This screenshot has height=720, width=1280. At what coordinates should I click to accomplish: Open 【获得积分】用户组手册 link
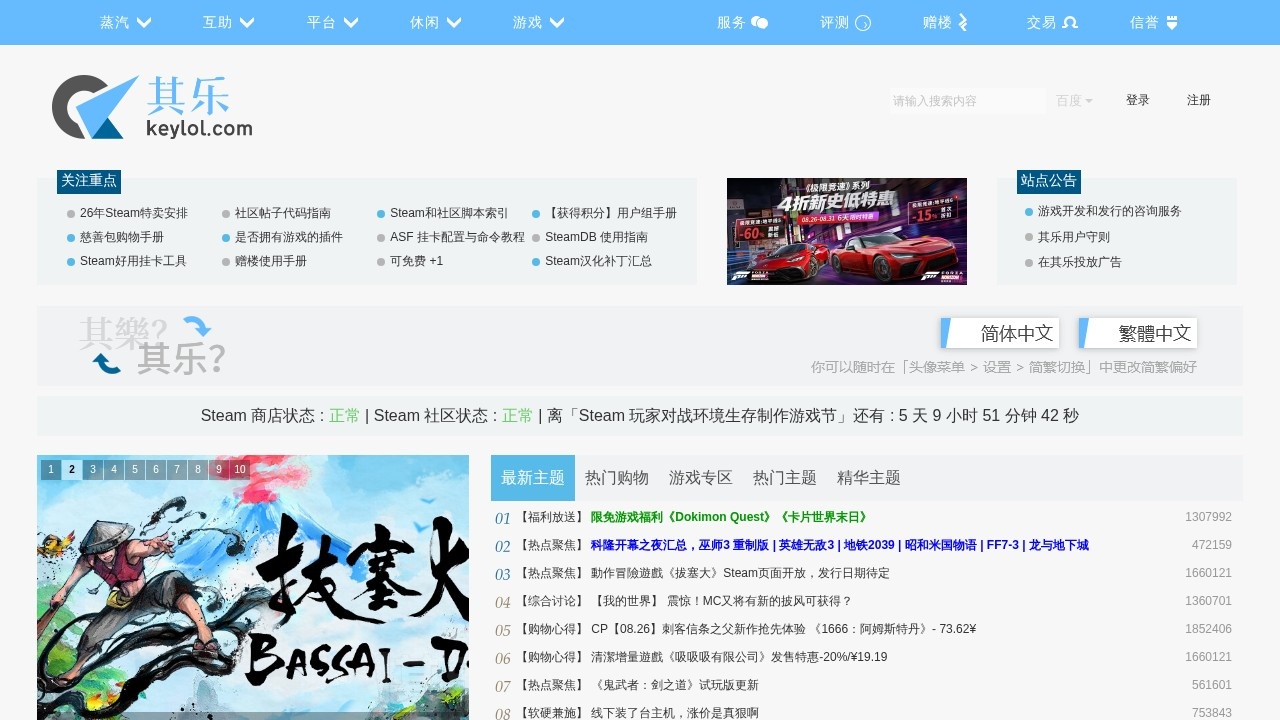(611, 213)
